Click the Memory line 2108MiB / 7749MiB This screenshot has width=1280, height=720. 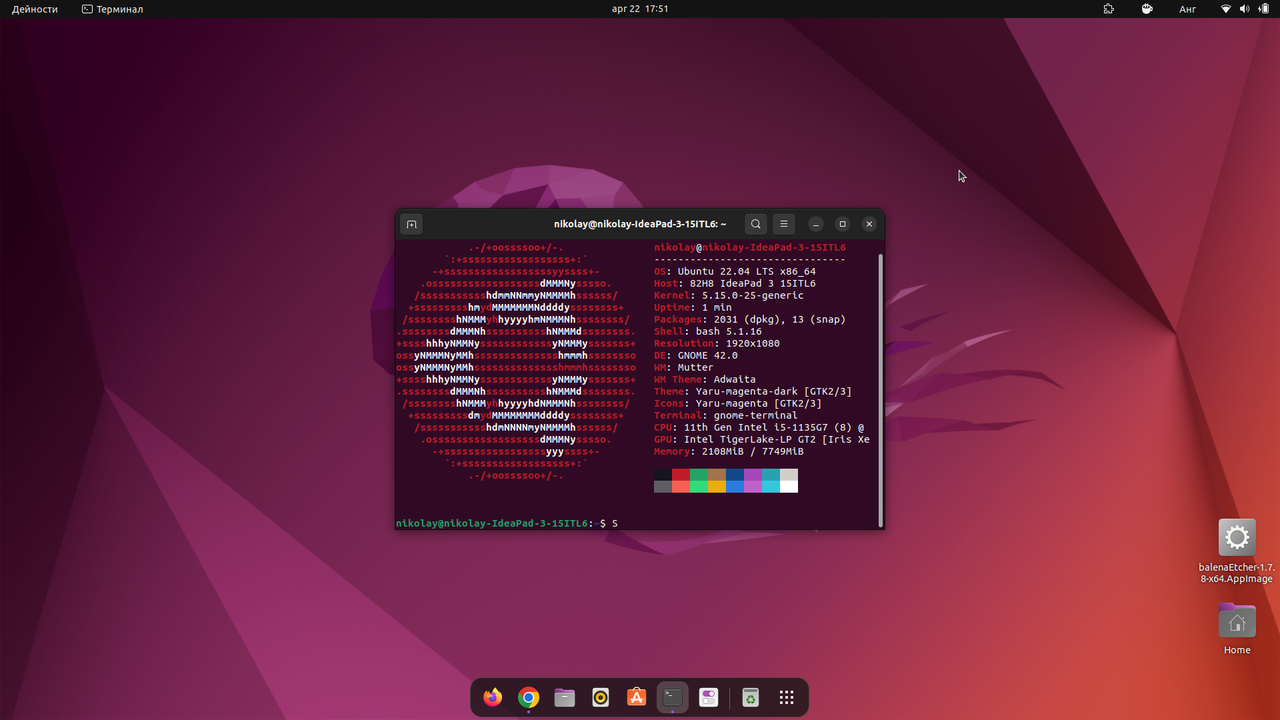click(x=729, y=451)
